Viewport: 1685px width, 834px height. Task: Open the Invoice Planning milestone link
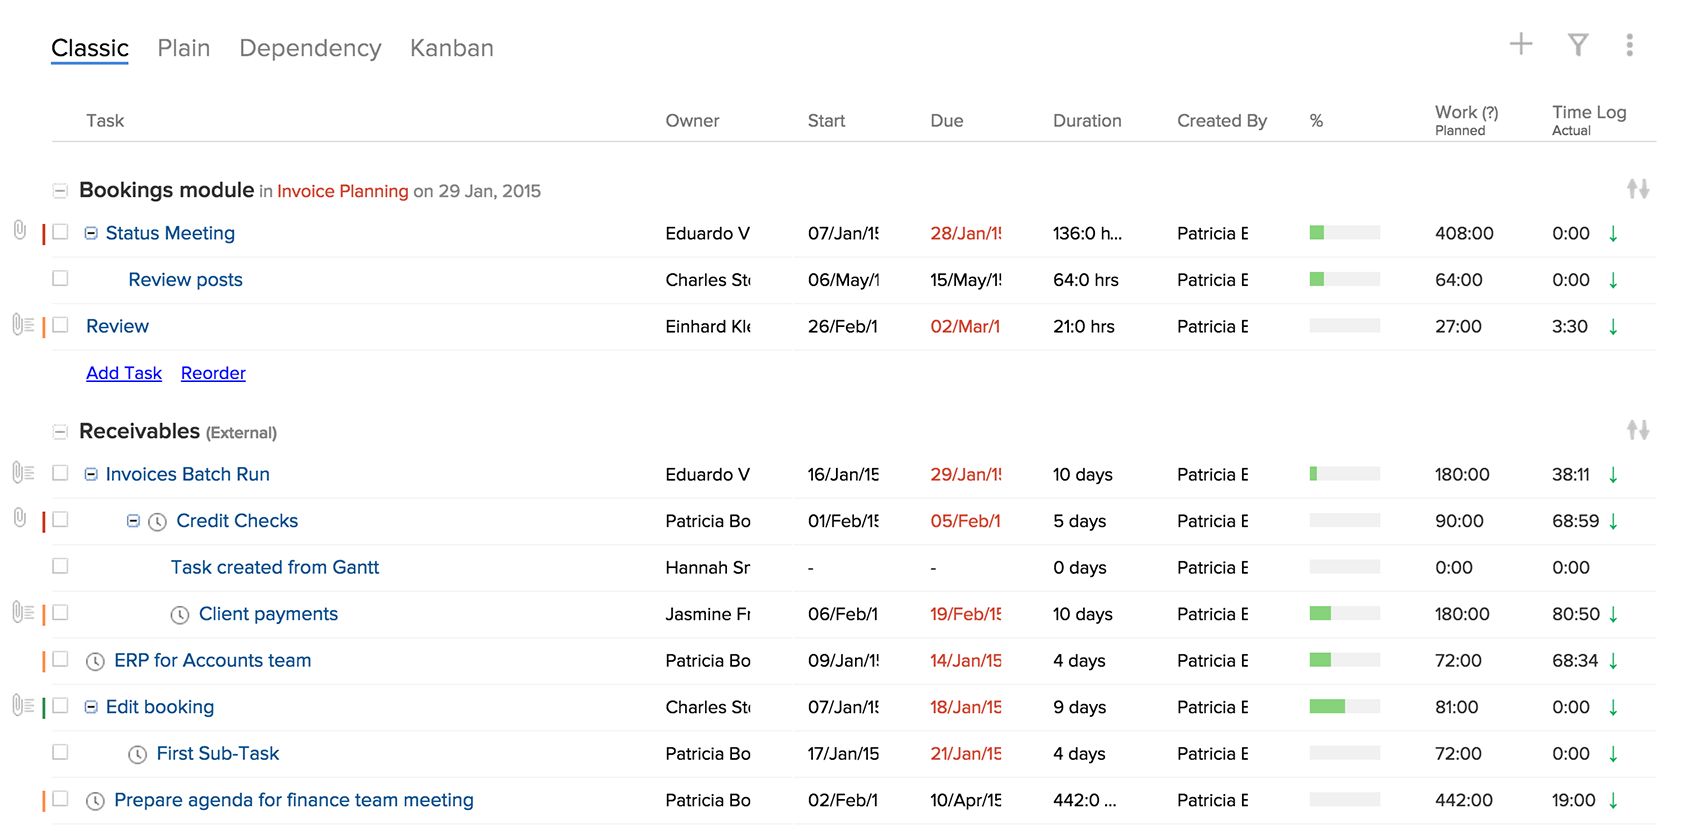pos(342,191)
